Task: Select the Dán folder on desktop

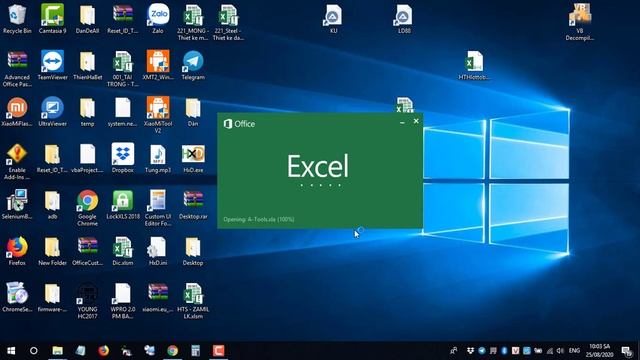Action: (x=193, y=112)
